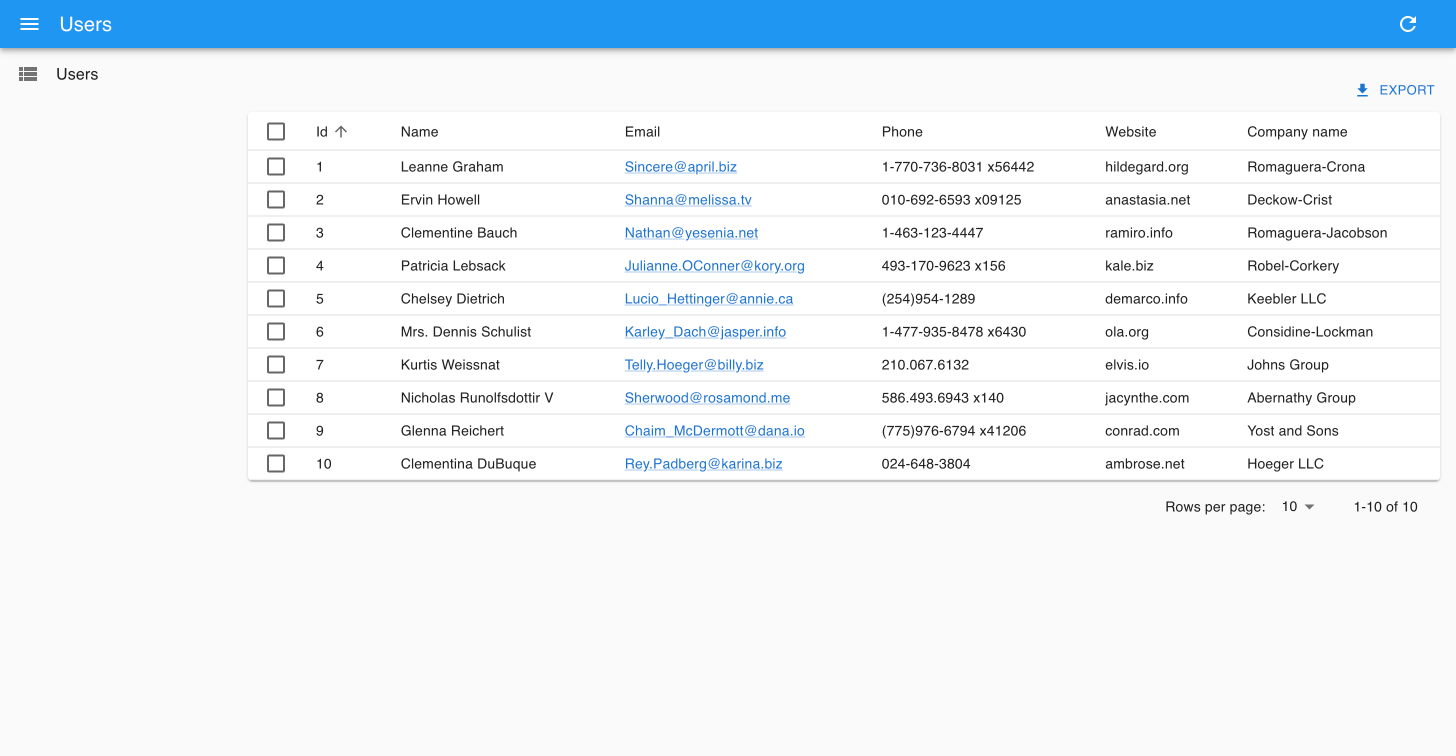The height and width of the screenshot is (756, 1456).
Task: Sort table by Email column header
Action: pos(642,132)
